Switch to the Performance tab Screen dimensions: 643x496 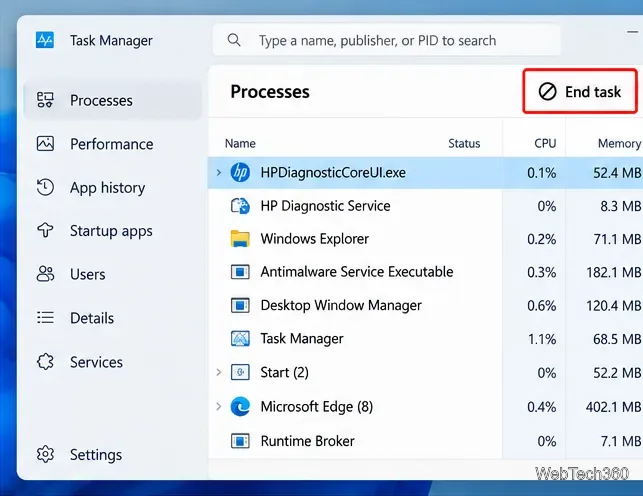pyautogui.click(x=113, y=144)
